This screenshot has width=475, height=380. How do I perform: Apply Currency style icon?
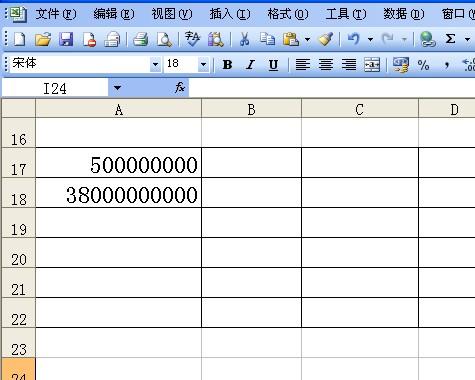coord(401,64)
